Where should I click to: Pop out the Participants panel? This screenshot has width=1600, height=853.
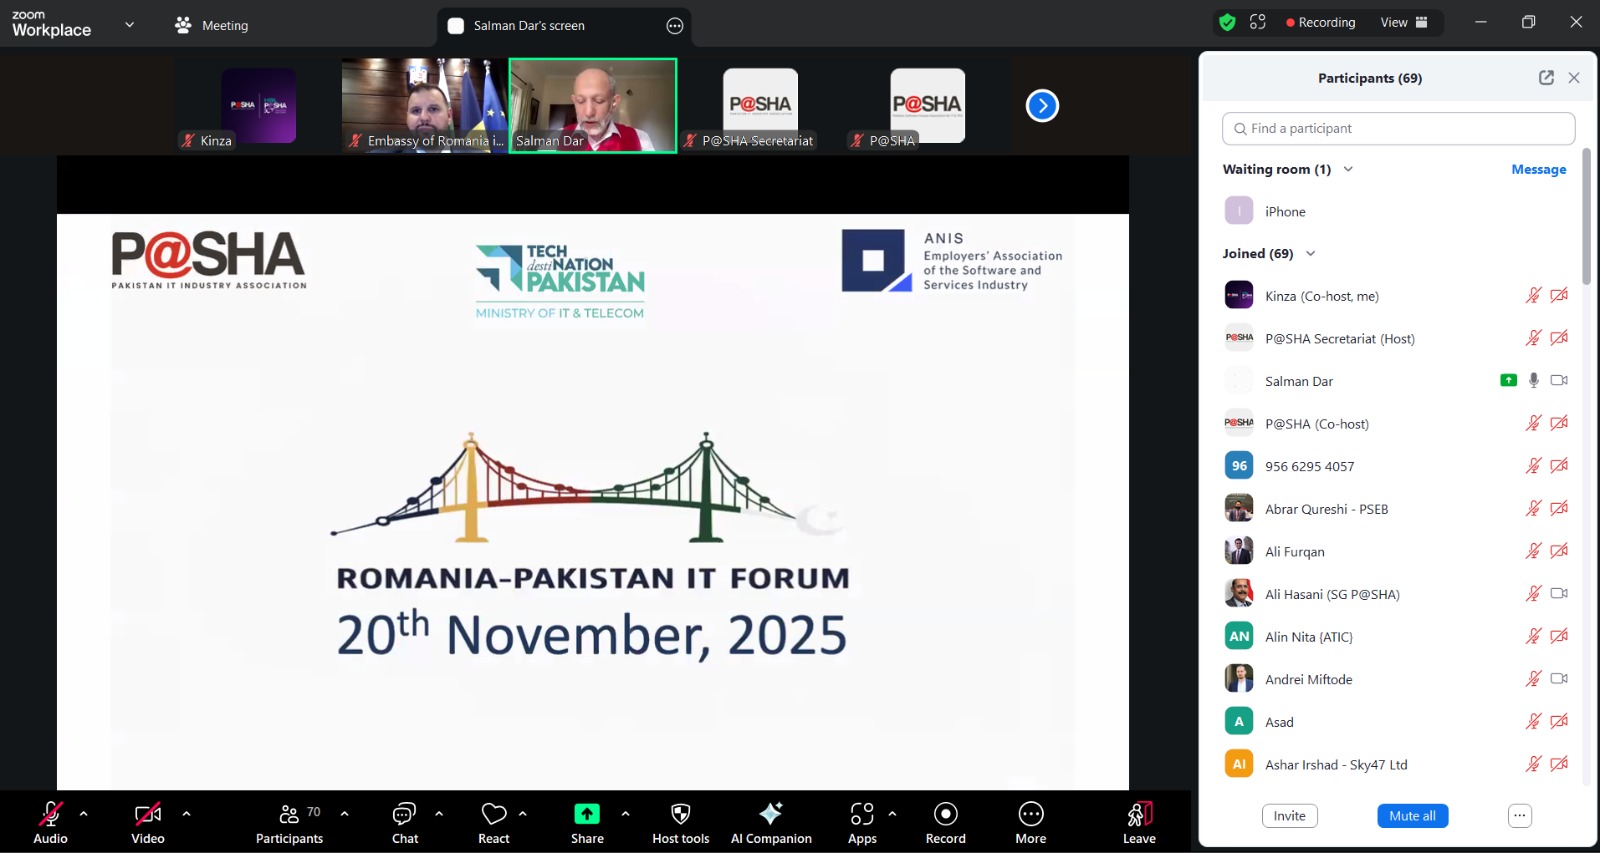tap(1546, 78)
